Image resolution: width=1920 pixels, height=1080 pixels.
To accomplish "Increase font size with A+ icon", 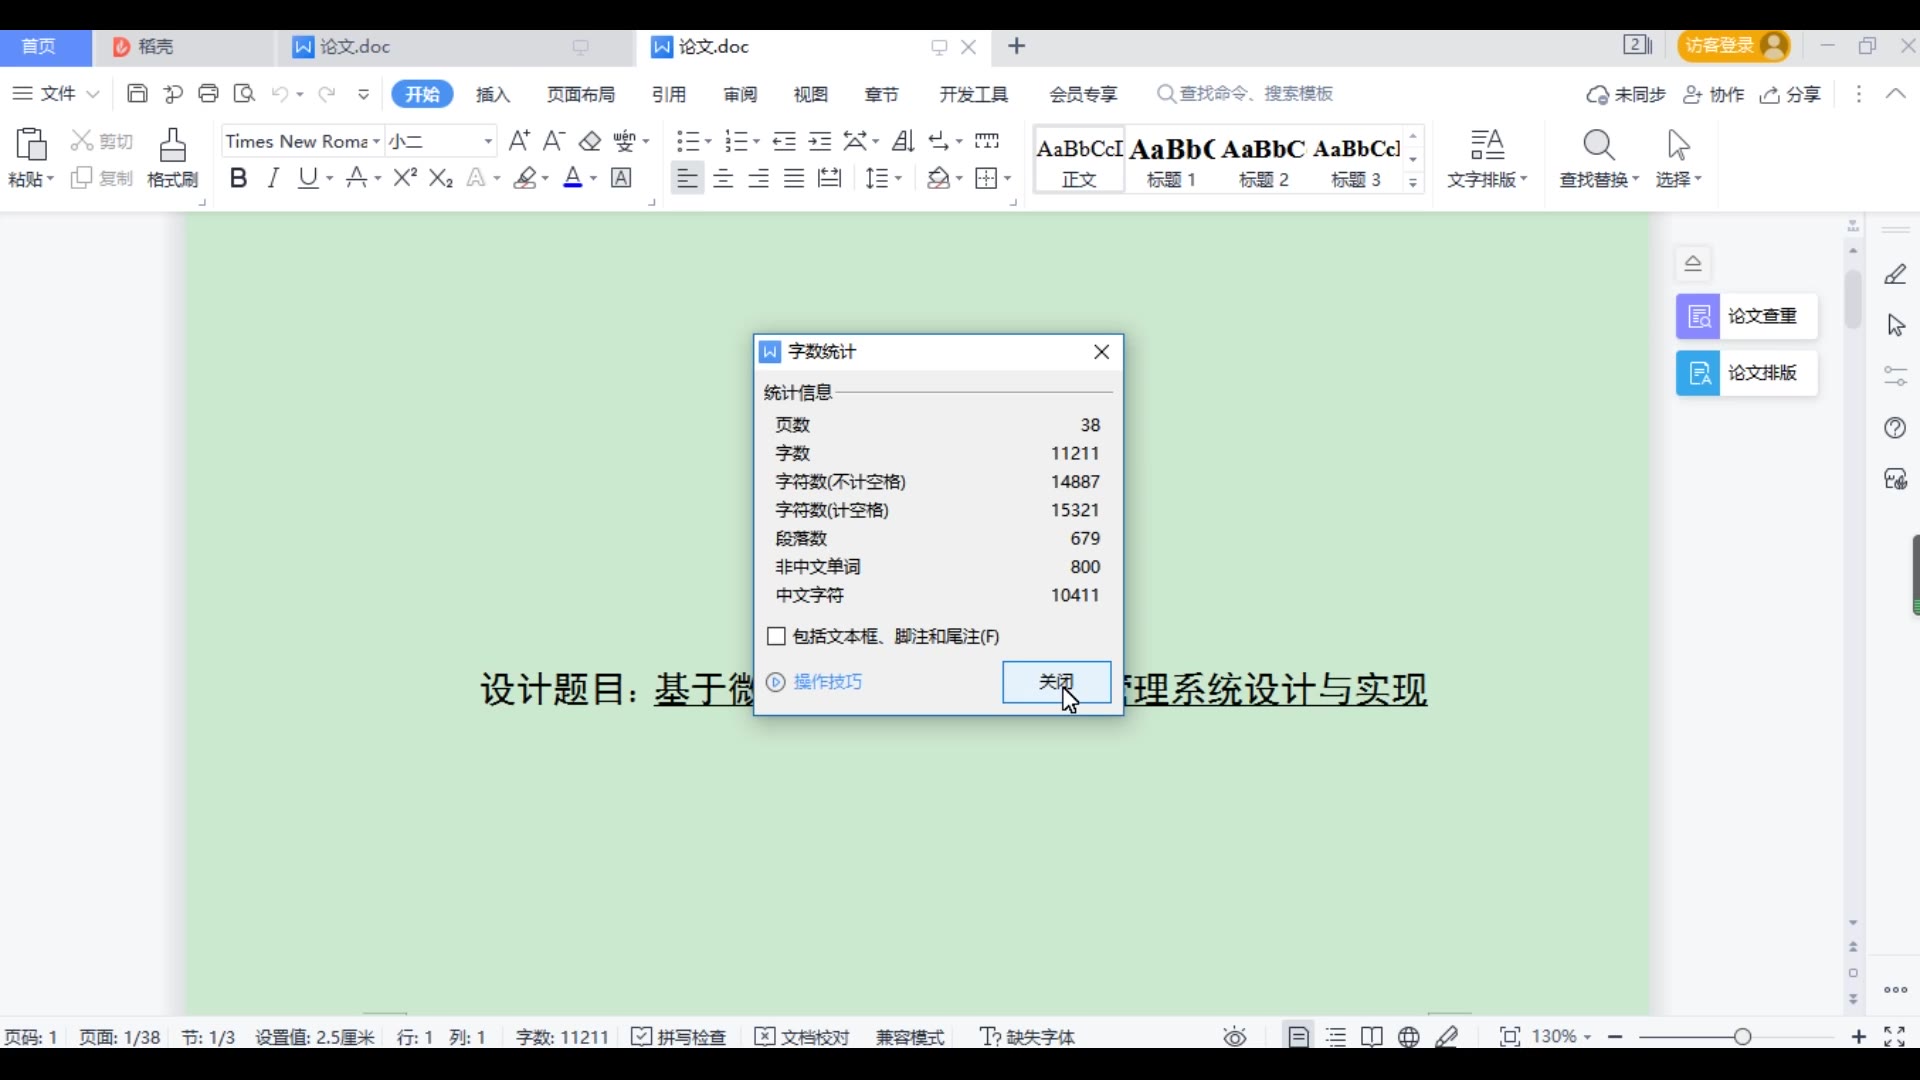I will click(x=519, y=141).
